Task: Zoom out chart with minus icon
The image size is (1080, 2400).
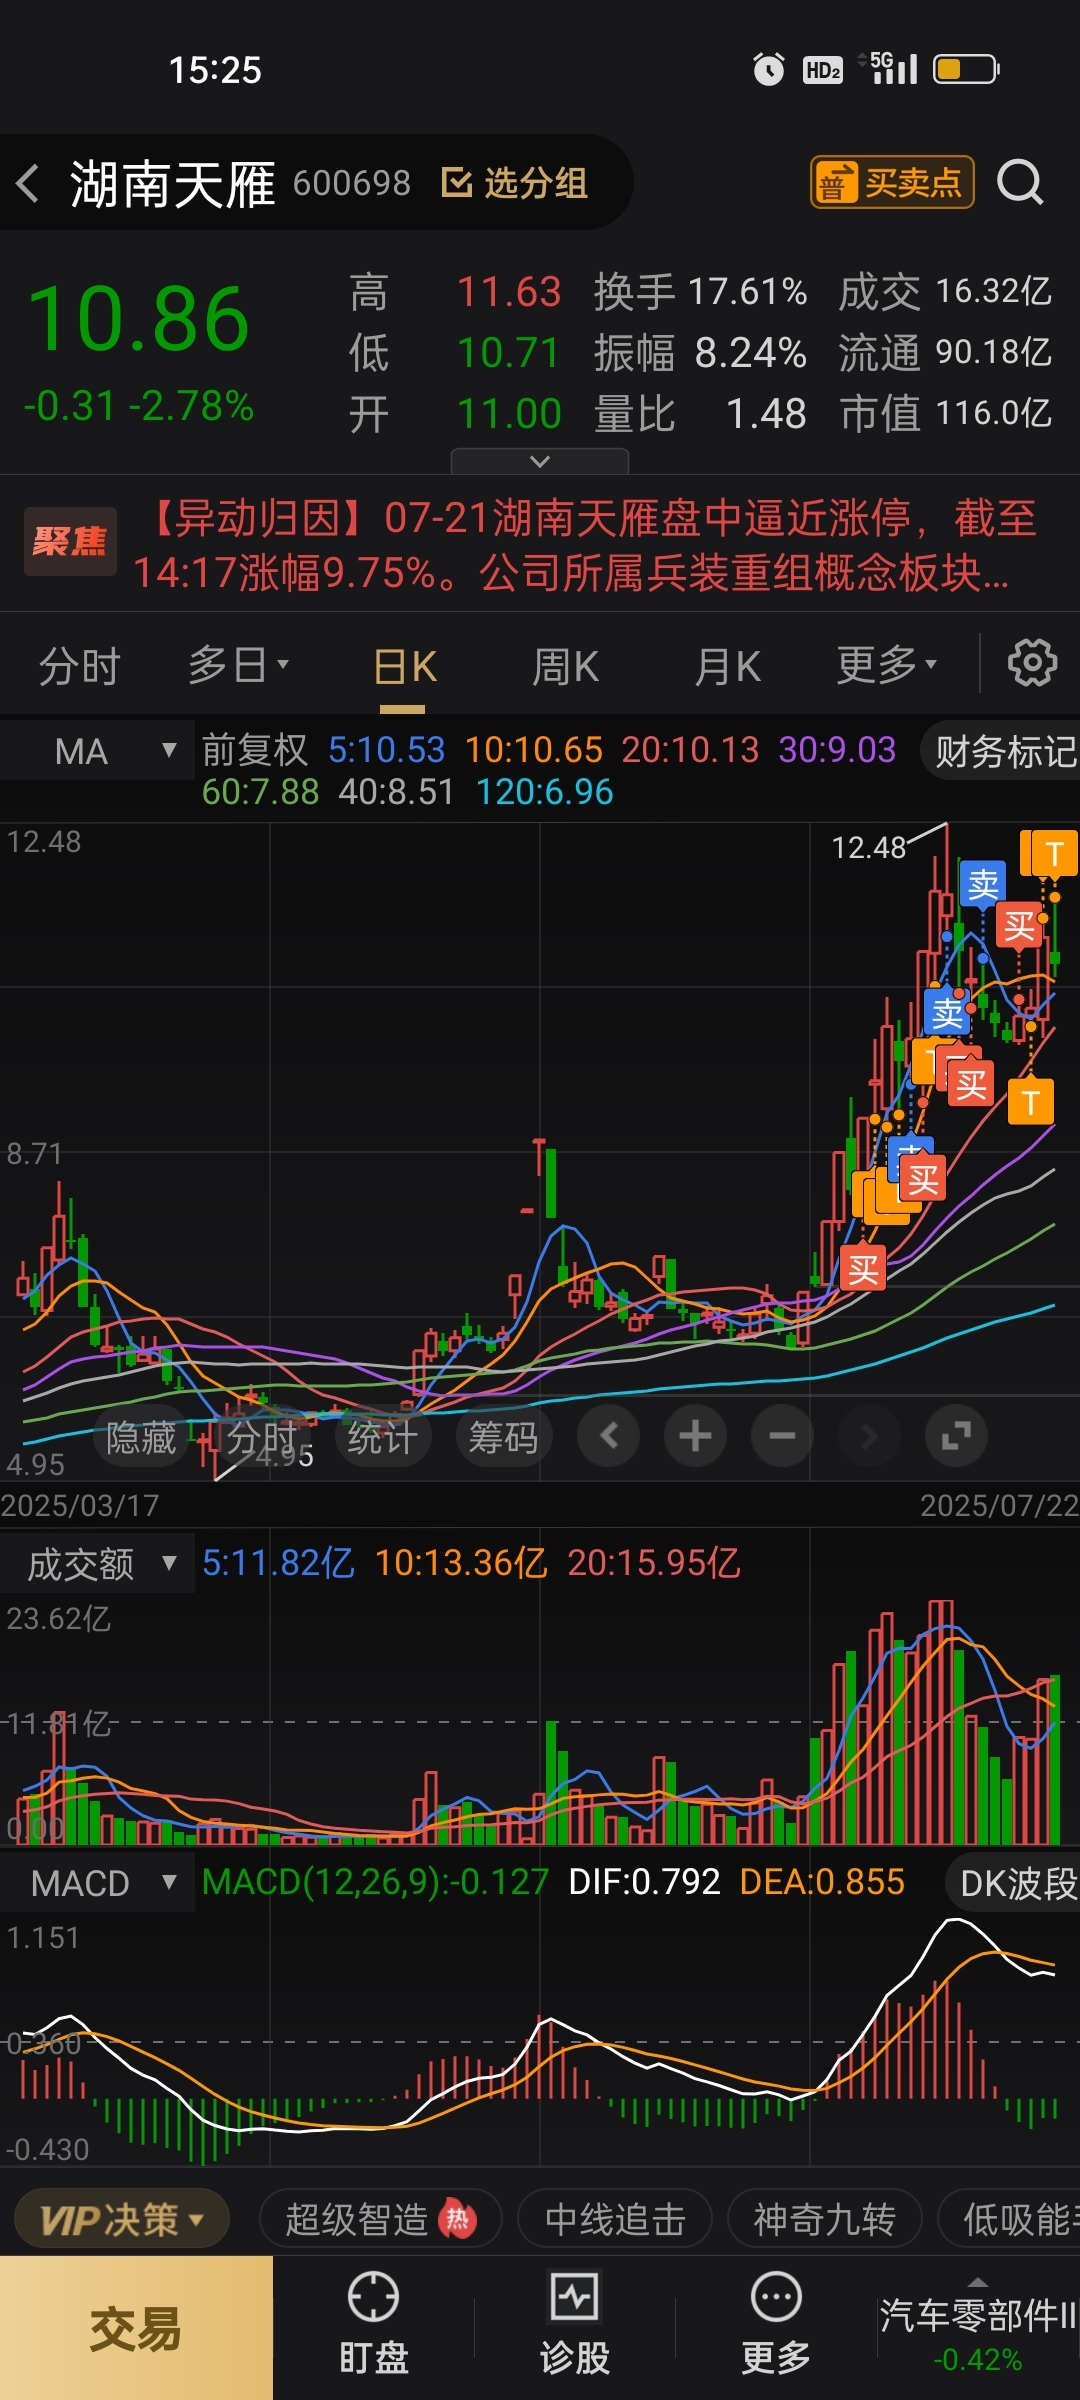Action: pos(782,1436)
